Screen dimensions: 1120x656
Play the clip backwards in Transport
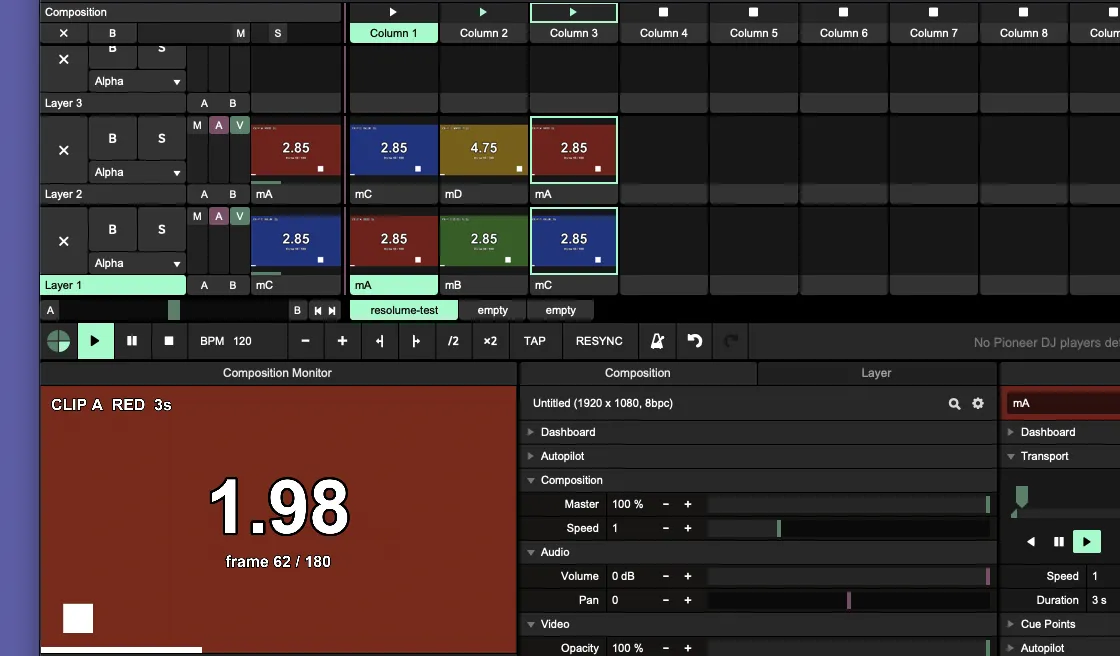[1031, 542]
